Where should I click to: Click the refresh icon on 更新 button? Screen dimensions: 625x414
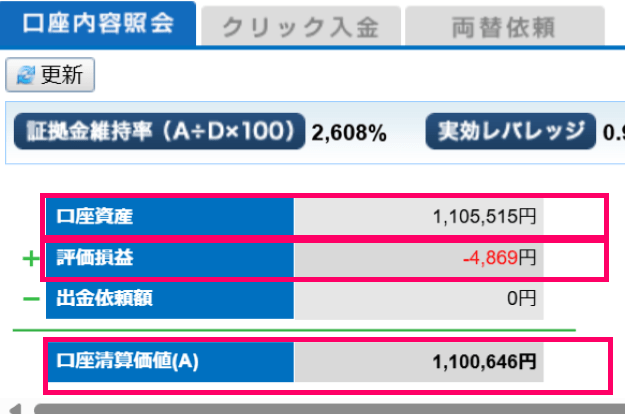25,76
